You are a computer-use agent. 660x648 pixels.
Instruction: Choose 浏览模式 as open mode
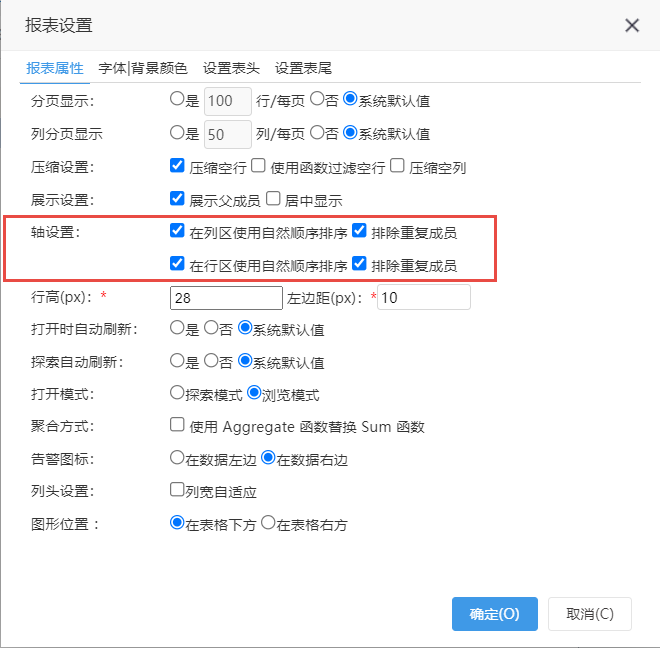[254, 393]
